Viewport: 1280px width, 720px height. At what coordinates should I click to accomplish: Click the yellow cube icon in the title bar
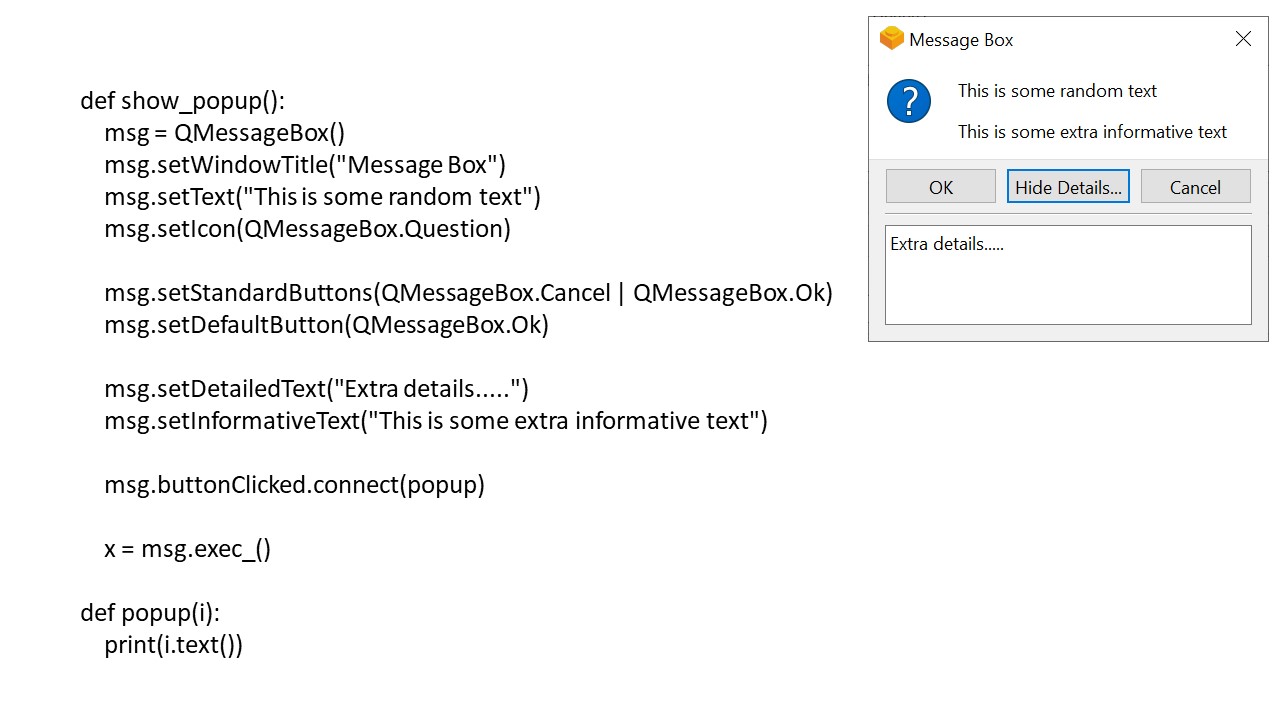coord(891,39)
